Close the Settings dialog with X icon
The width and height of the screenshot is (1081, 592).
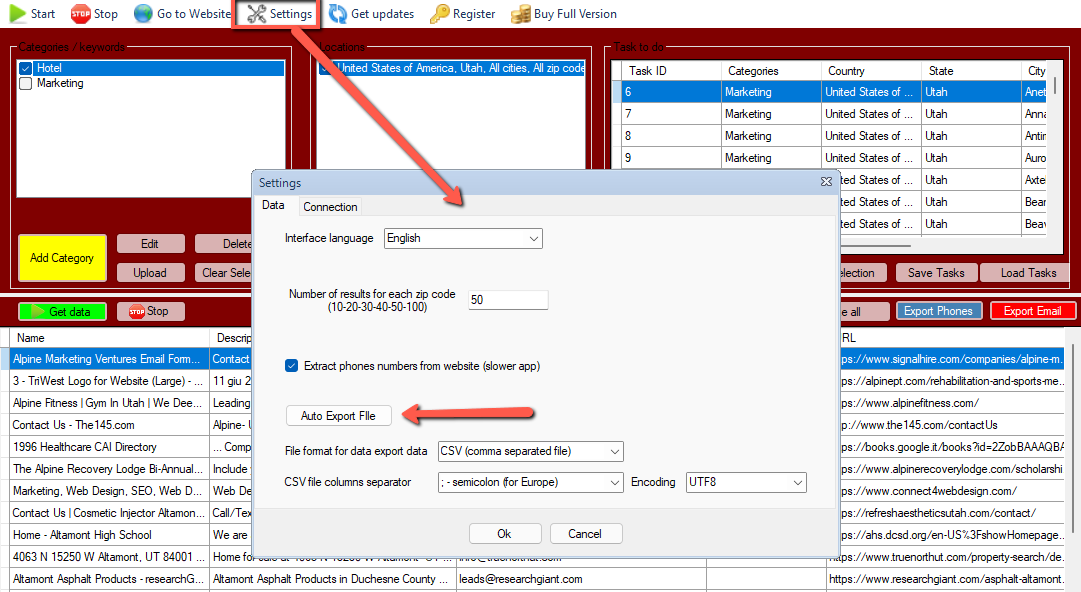pyautogui.click(x=826, y=183)
